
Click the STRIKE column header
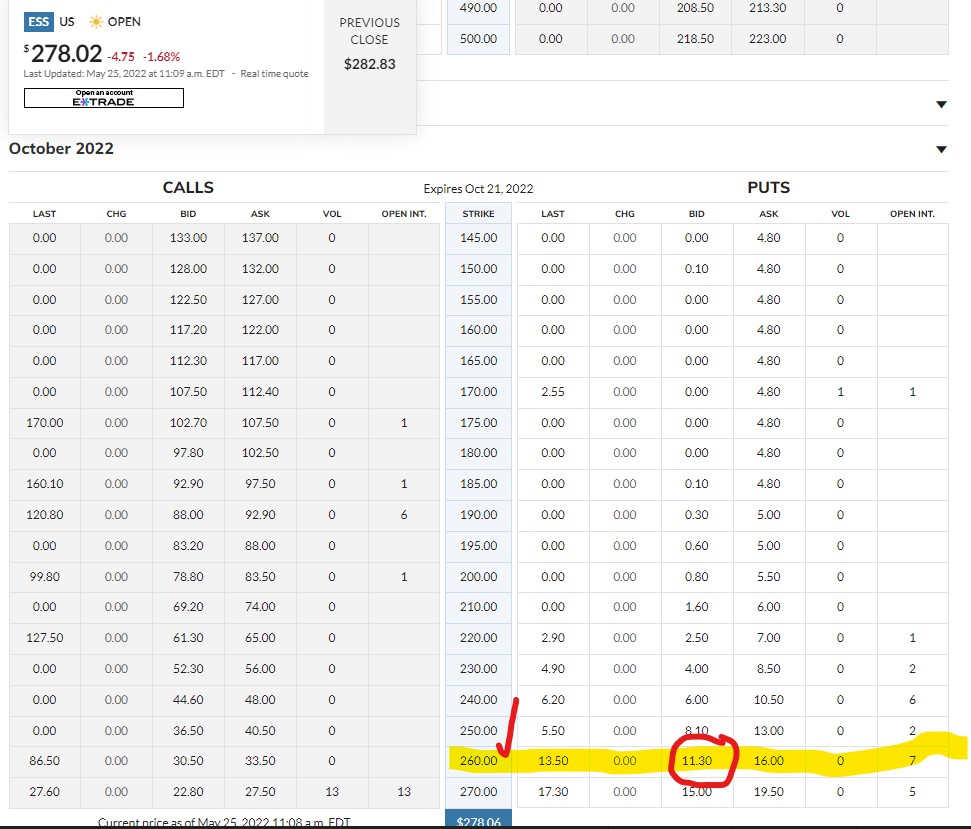(x=478, y=214)
